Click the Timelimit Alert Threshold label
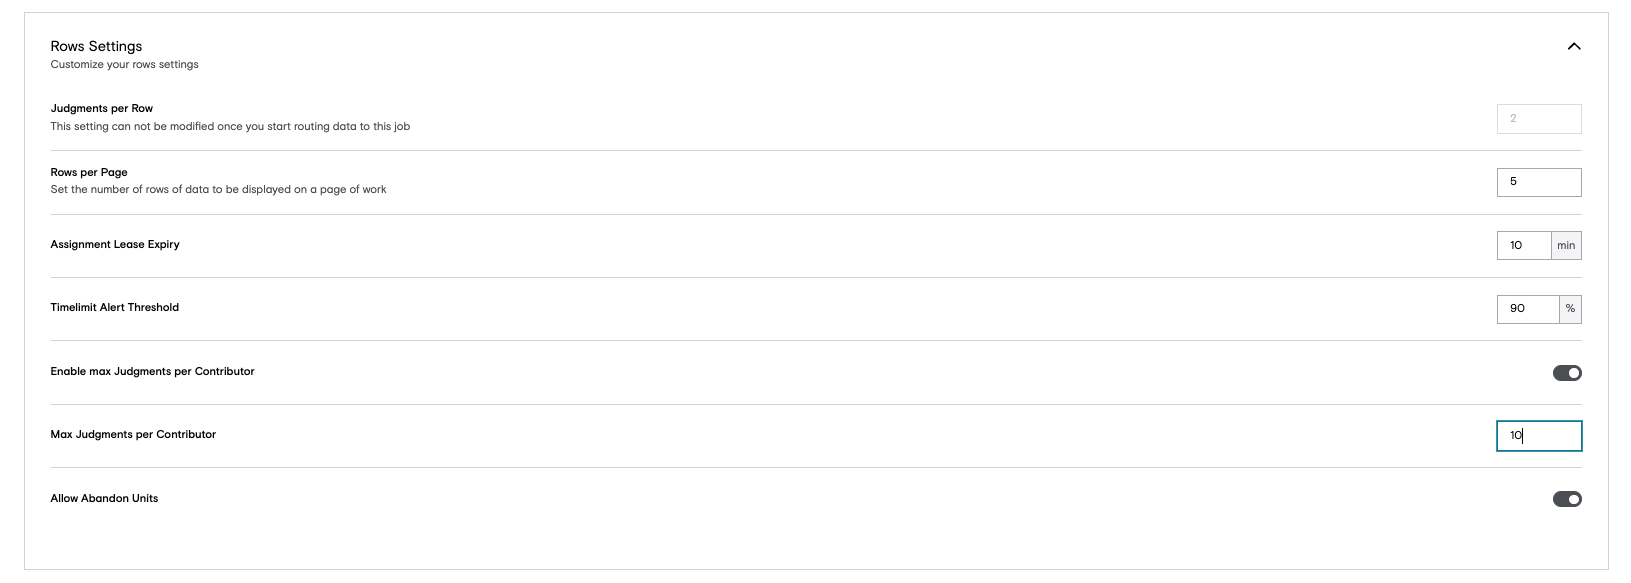Viewport: 1631px width, 583px height. 115,307
